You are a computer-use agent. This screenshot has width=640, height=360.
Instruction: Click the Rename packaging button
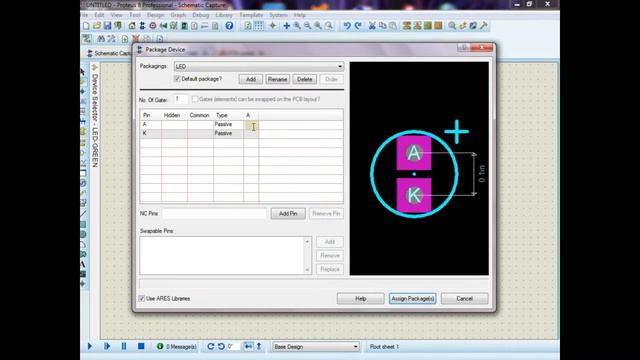point(278,79)
